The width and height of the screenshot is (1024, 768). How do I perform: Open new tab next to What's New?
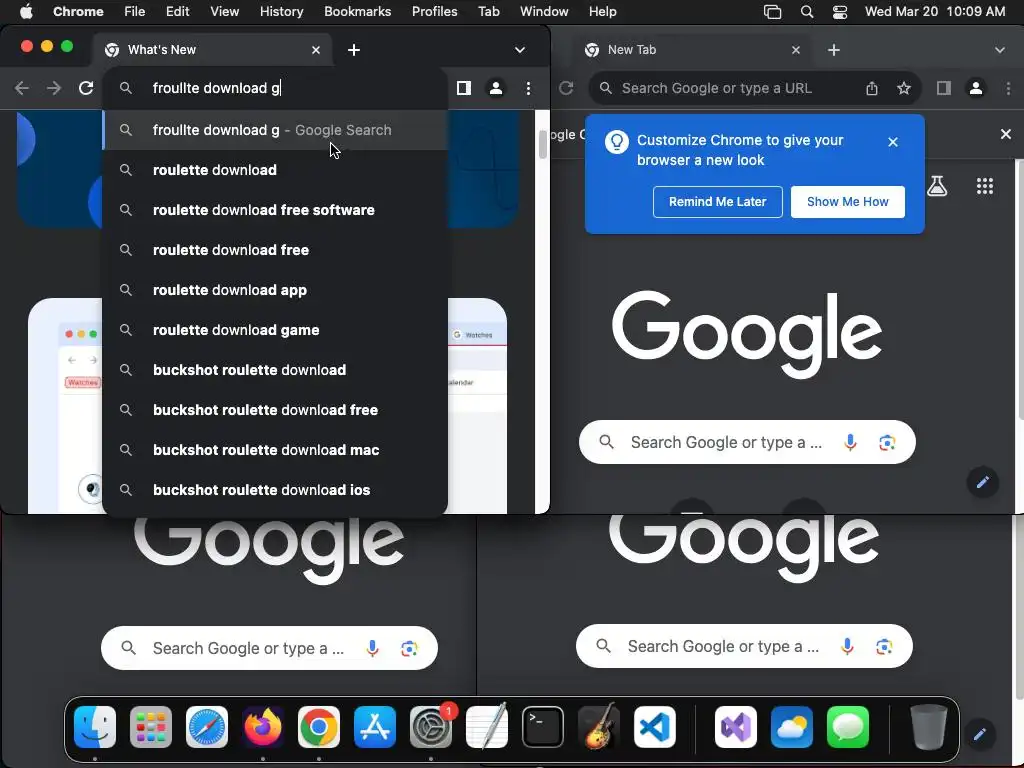pyautogui.click(x=354, y=50)
